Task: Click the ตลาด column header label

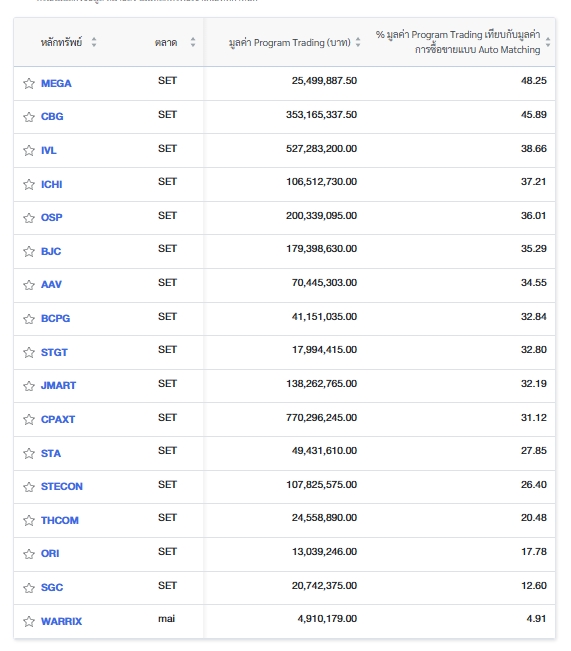Action: [166, 42]
